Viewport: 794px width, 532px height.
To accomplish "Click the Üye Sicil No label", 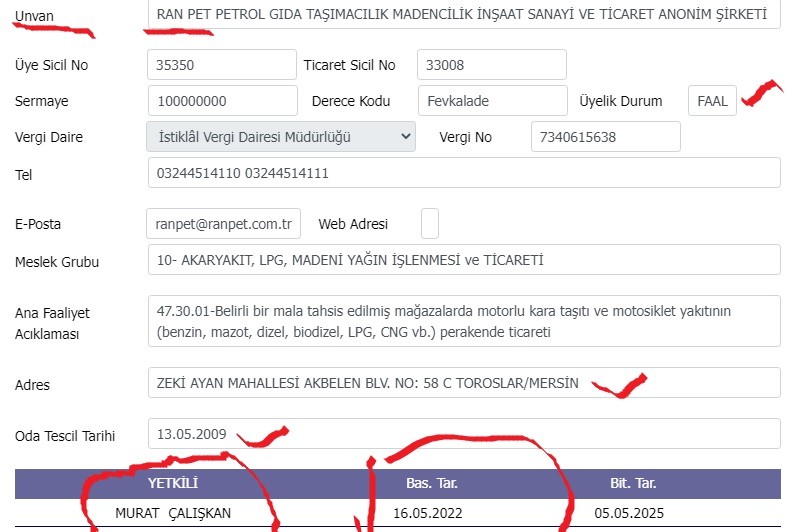I will (x=51, y=65).
